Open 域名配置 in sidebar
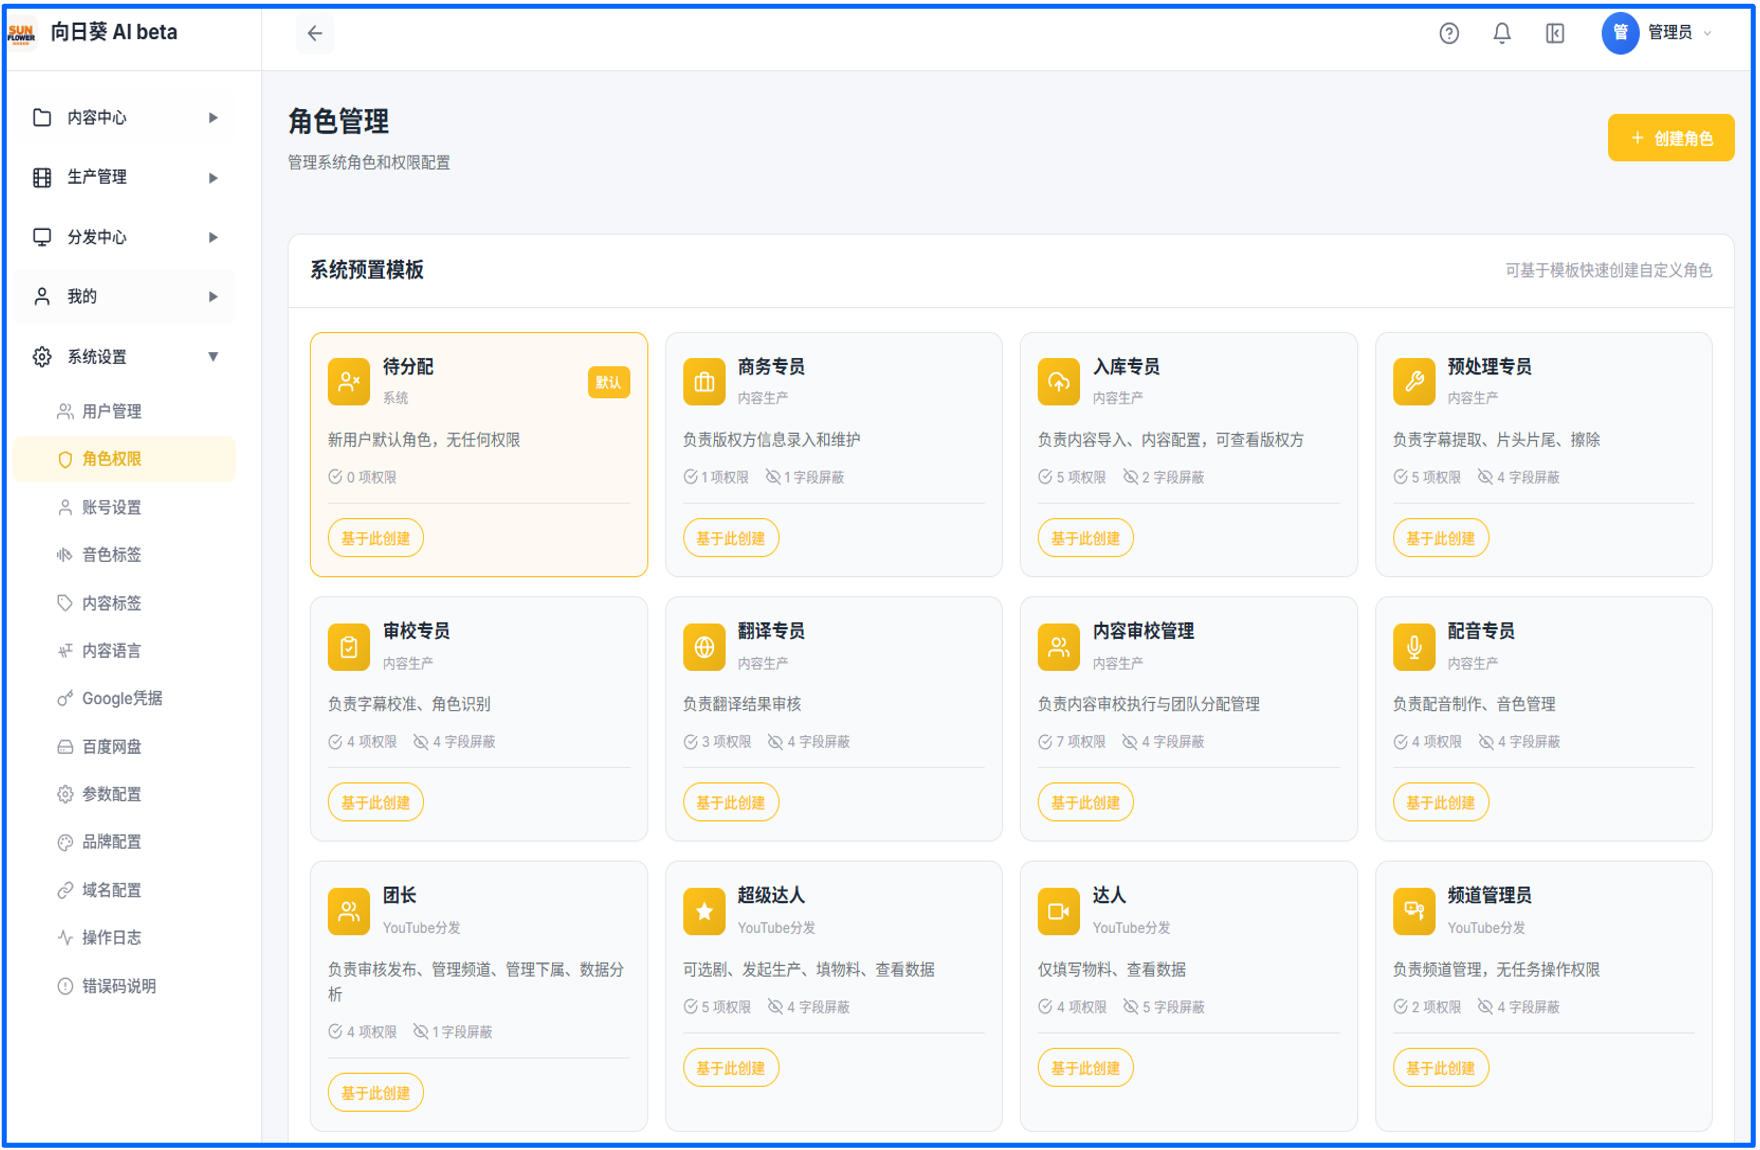This screenshot has height=1150, width=1760. 125,890
